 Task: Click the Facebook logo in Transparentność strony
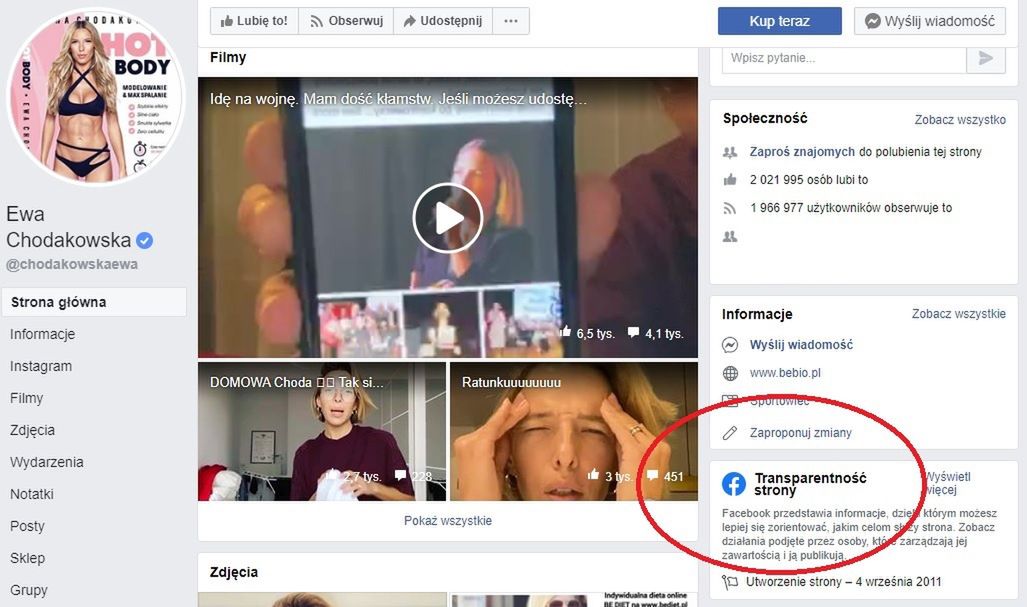pos(734,484)
